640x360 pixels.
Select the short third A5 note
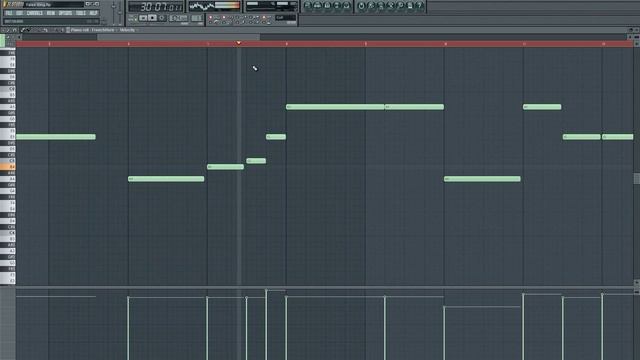[x=542, y=107]
